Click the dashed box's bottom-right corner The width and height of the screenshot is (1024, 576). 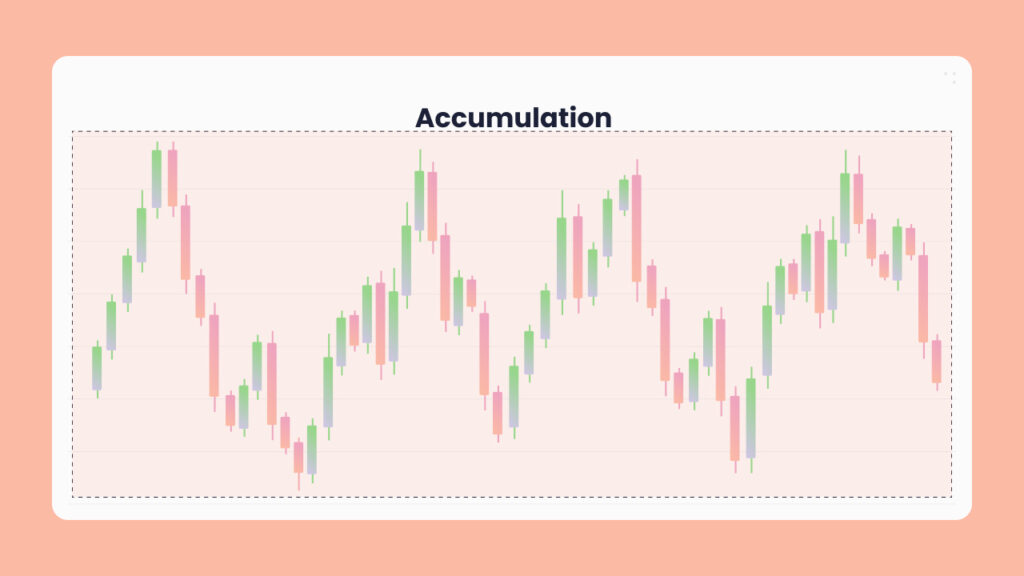coord(951,496)
